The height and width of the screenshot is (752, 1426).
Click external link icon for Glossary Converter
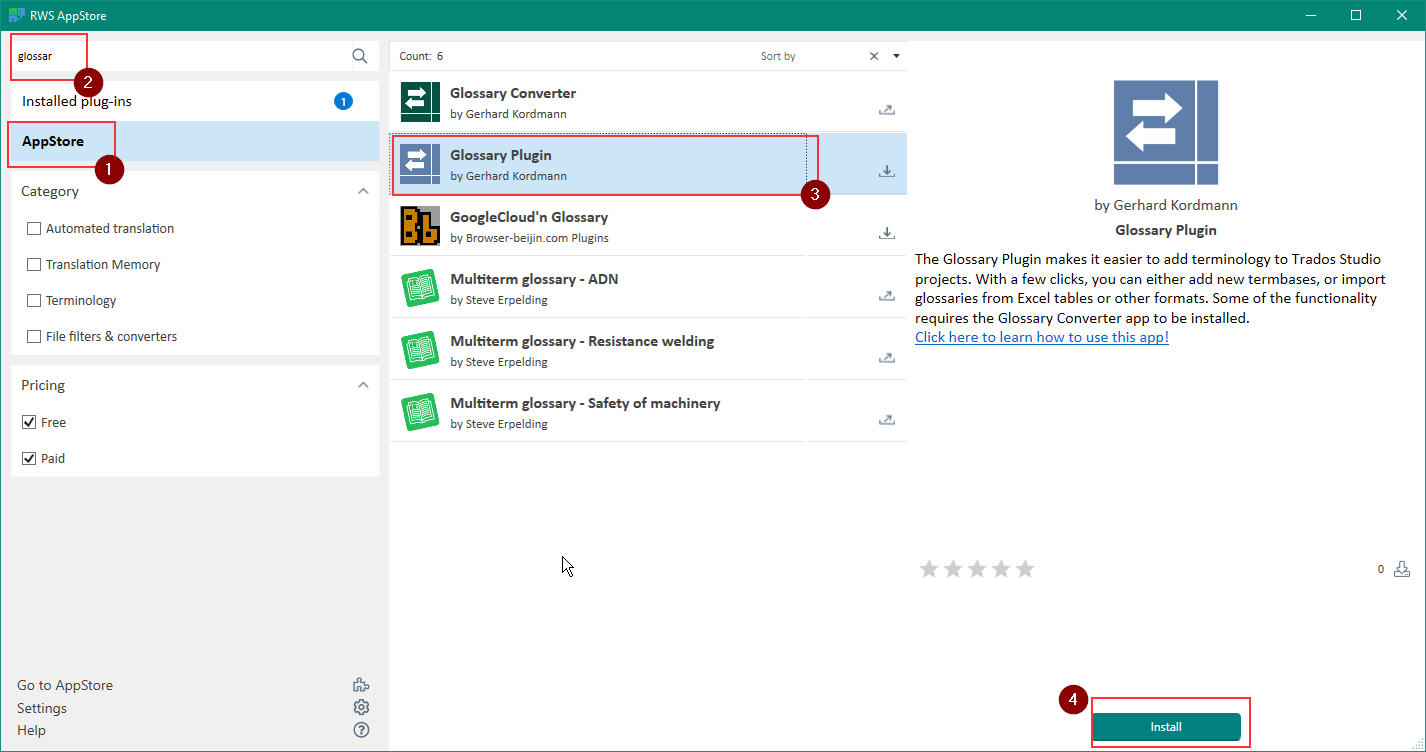[886, 109]
